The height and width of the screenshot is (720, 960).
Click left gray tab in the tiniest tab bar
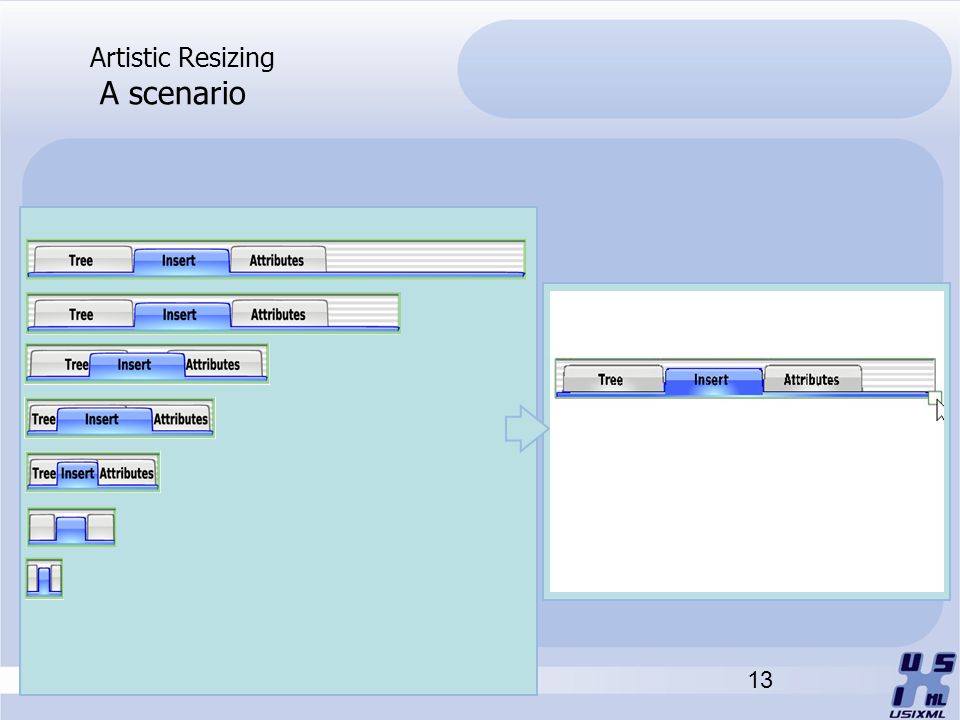coord(33,579)
